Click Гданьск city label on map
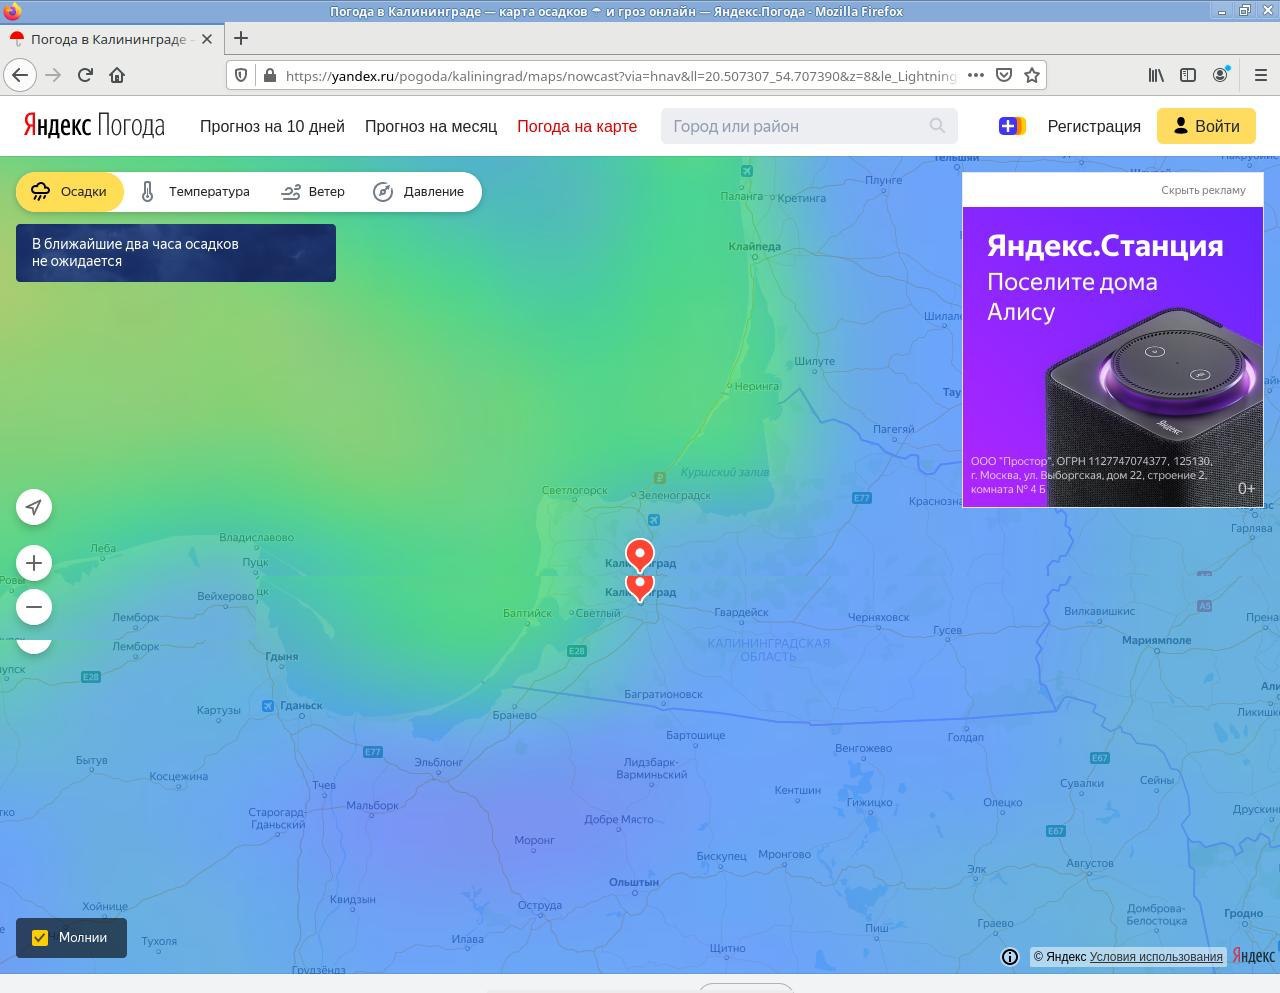This screenshot has width=1280, height=993. (x=301, y=705)
